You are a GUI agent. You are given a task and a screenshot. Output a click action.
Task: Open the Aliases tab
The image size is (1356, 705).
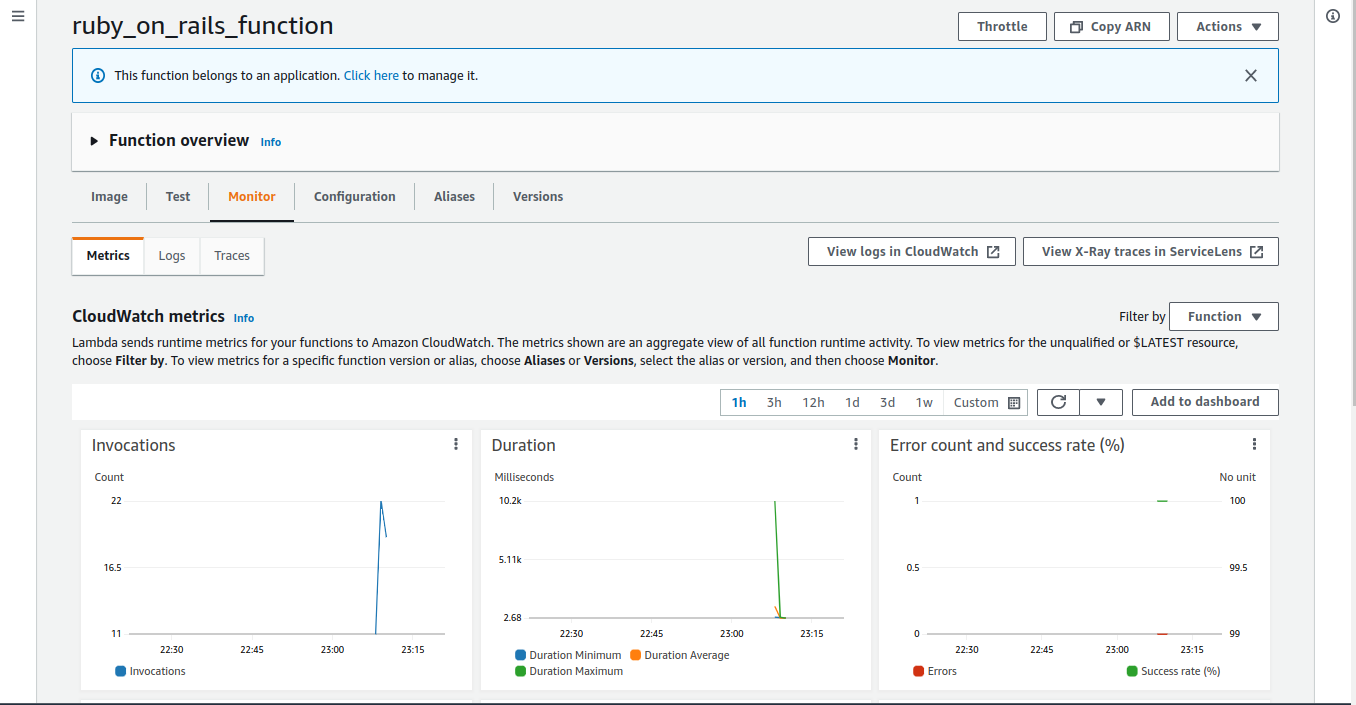tap(454, 197)
